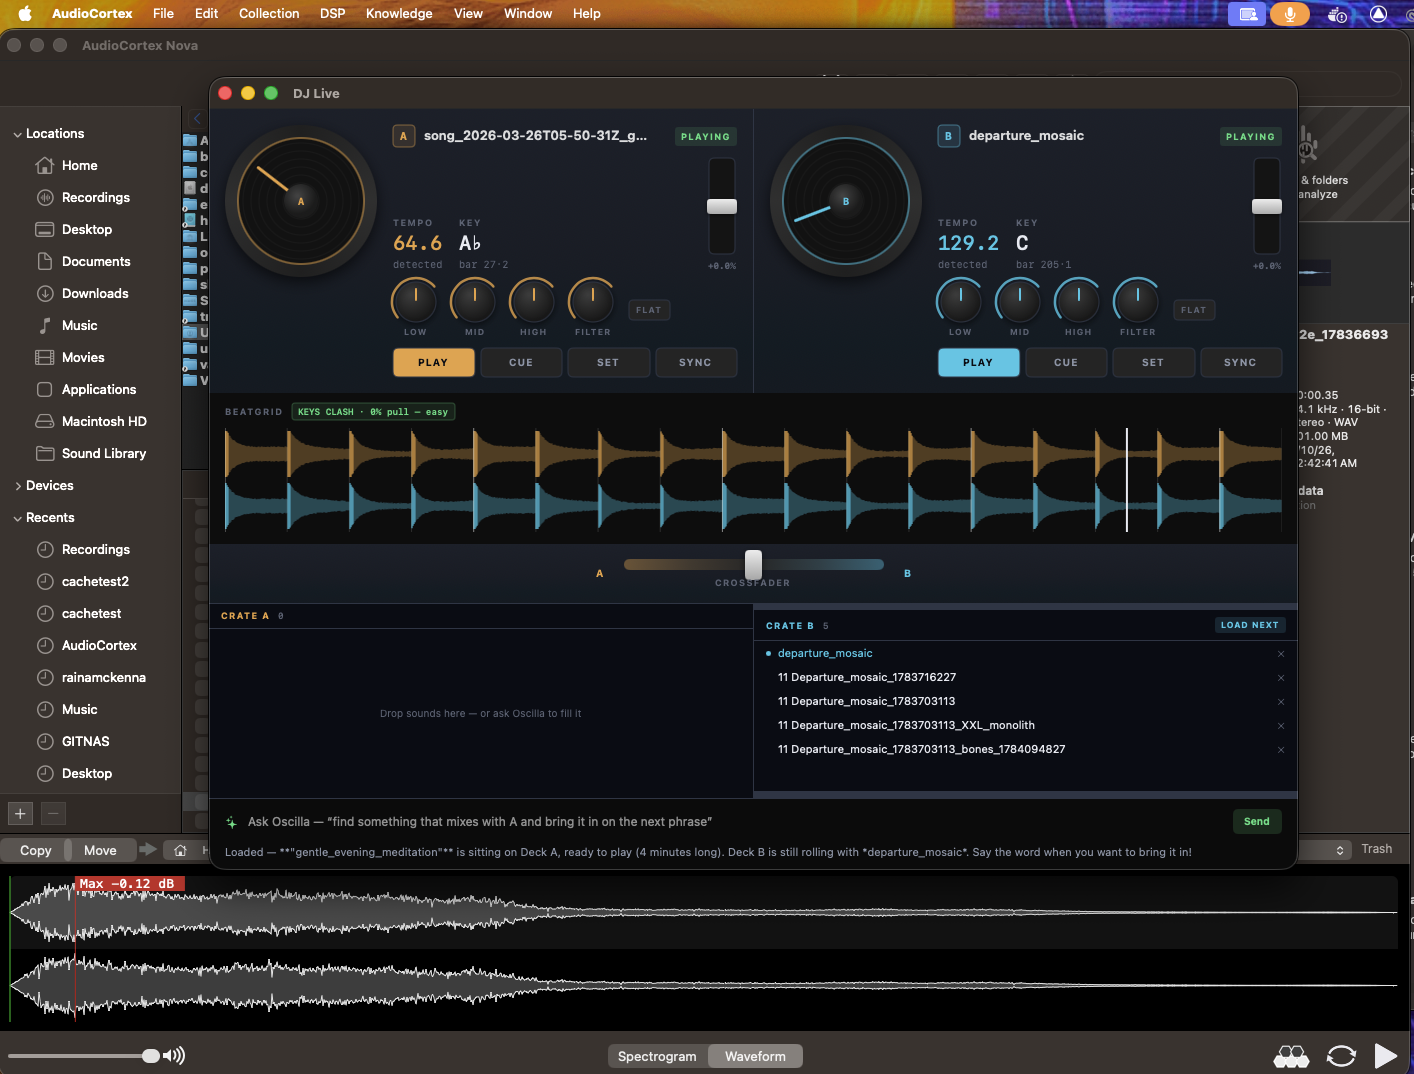This screenshot has height=1074, width=1414.
Task: Open the Movies film icon
Action: [45, 357]
